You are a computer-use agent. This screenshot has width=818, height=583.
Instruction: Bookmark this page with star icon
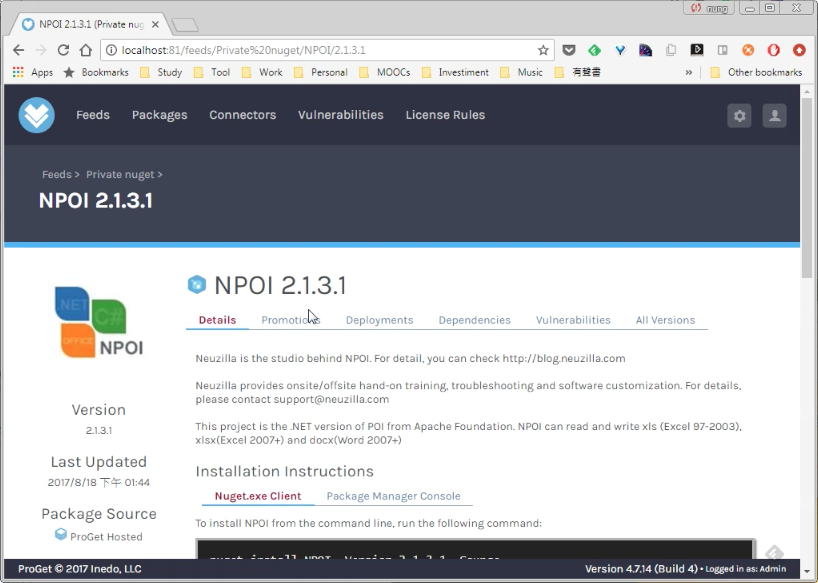click(543, 50)
